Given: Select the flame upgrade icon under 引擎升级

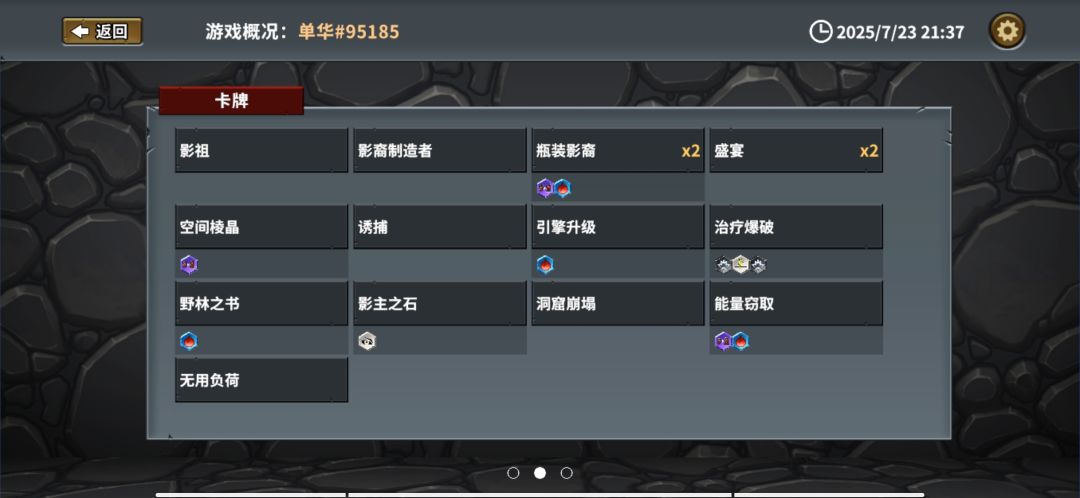Looking at the screenshot, I should click(x=545, y=264).
